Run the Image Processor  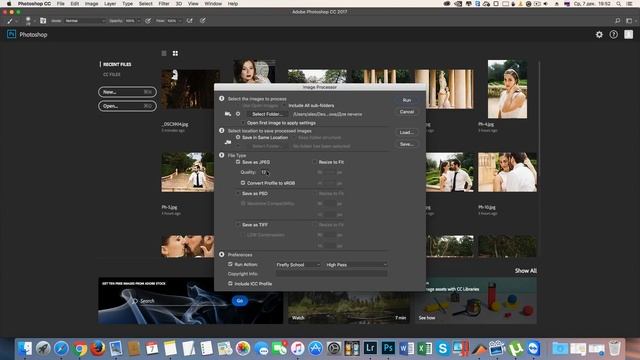407,100
